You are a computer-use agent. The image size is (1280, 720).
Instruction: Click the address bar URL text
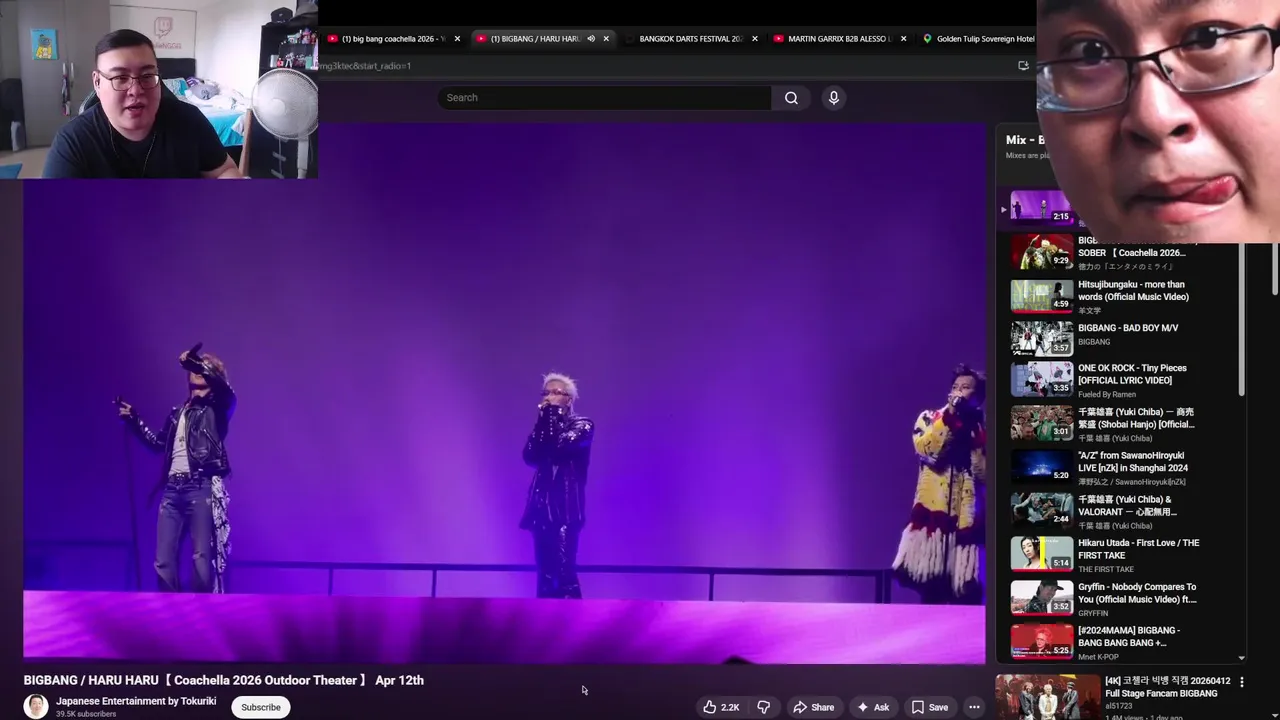coord(365,66)
